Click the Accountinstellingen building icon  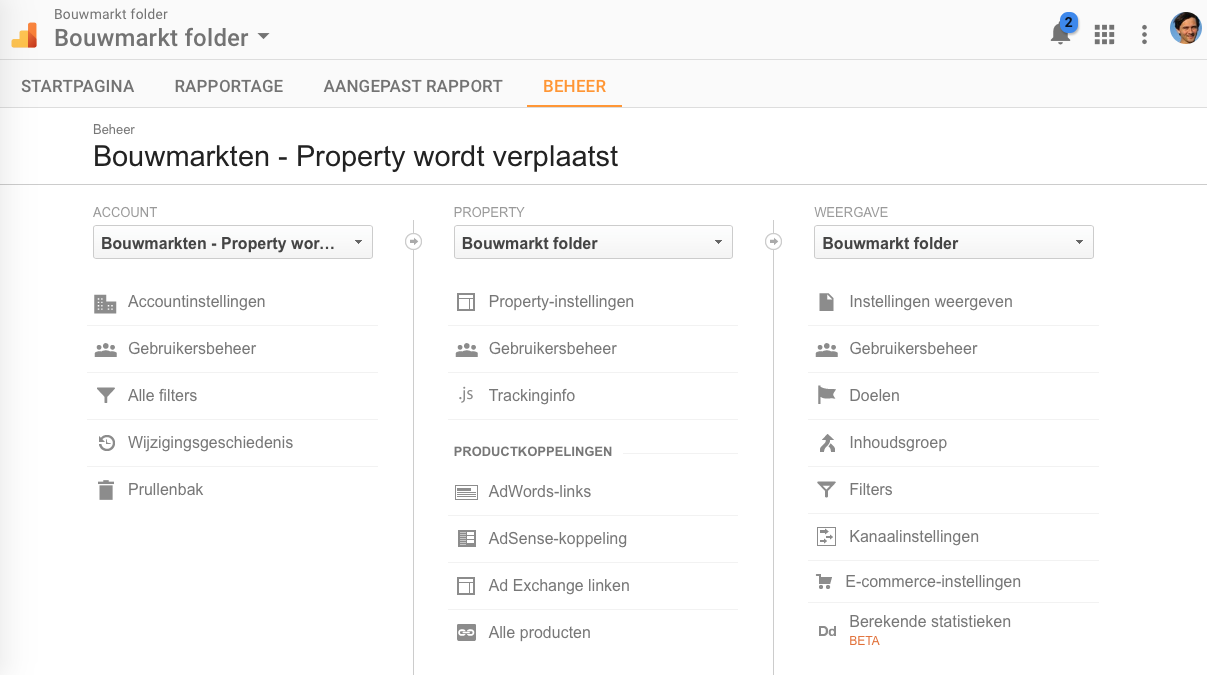pyautogui.click(x=105, y=302)
